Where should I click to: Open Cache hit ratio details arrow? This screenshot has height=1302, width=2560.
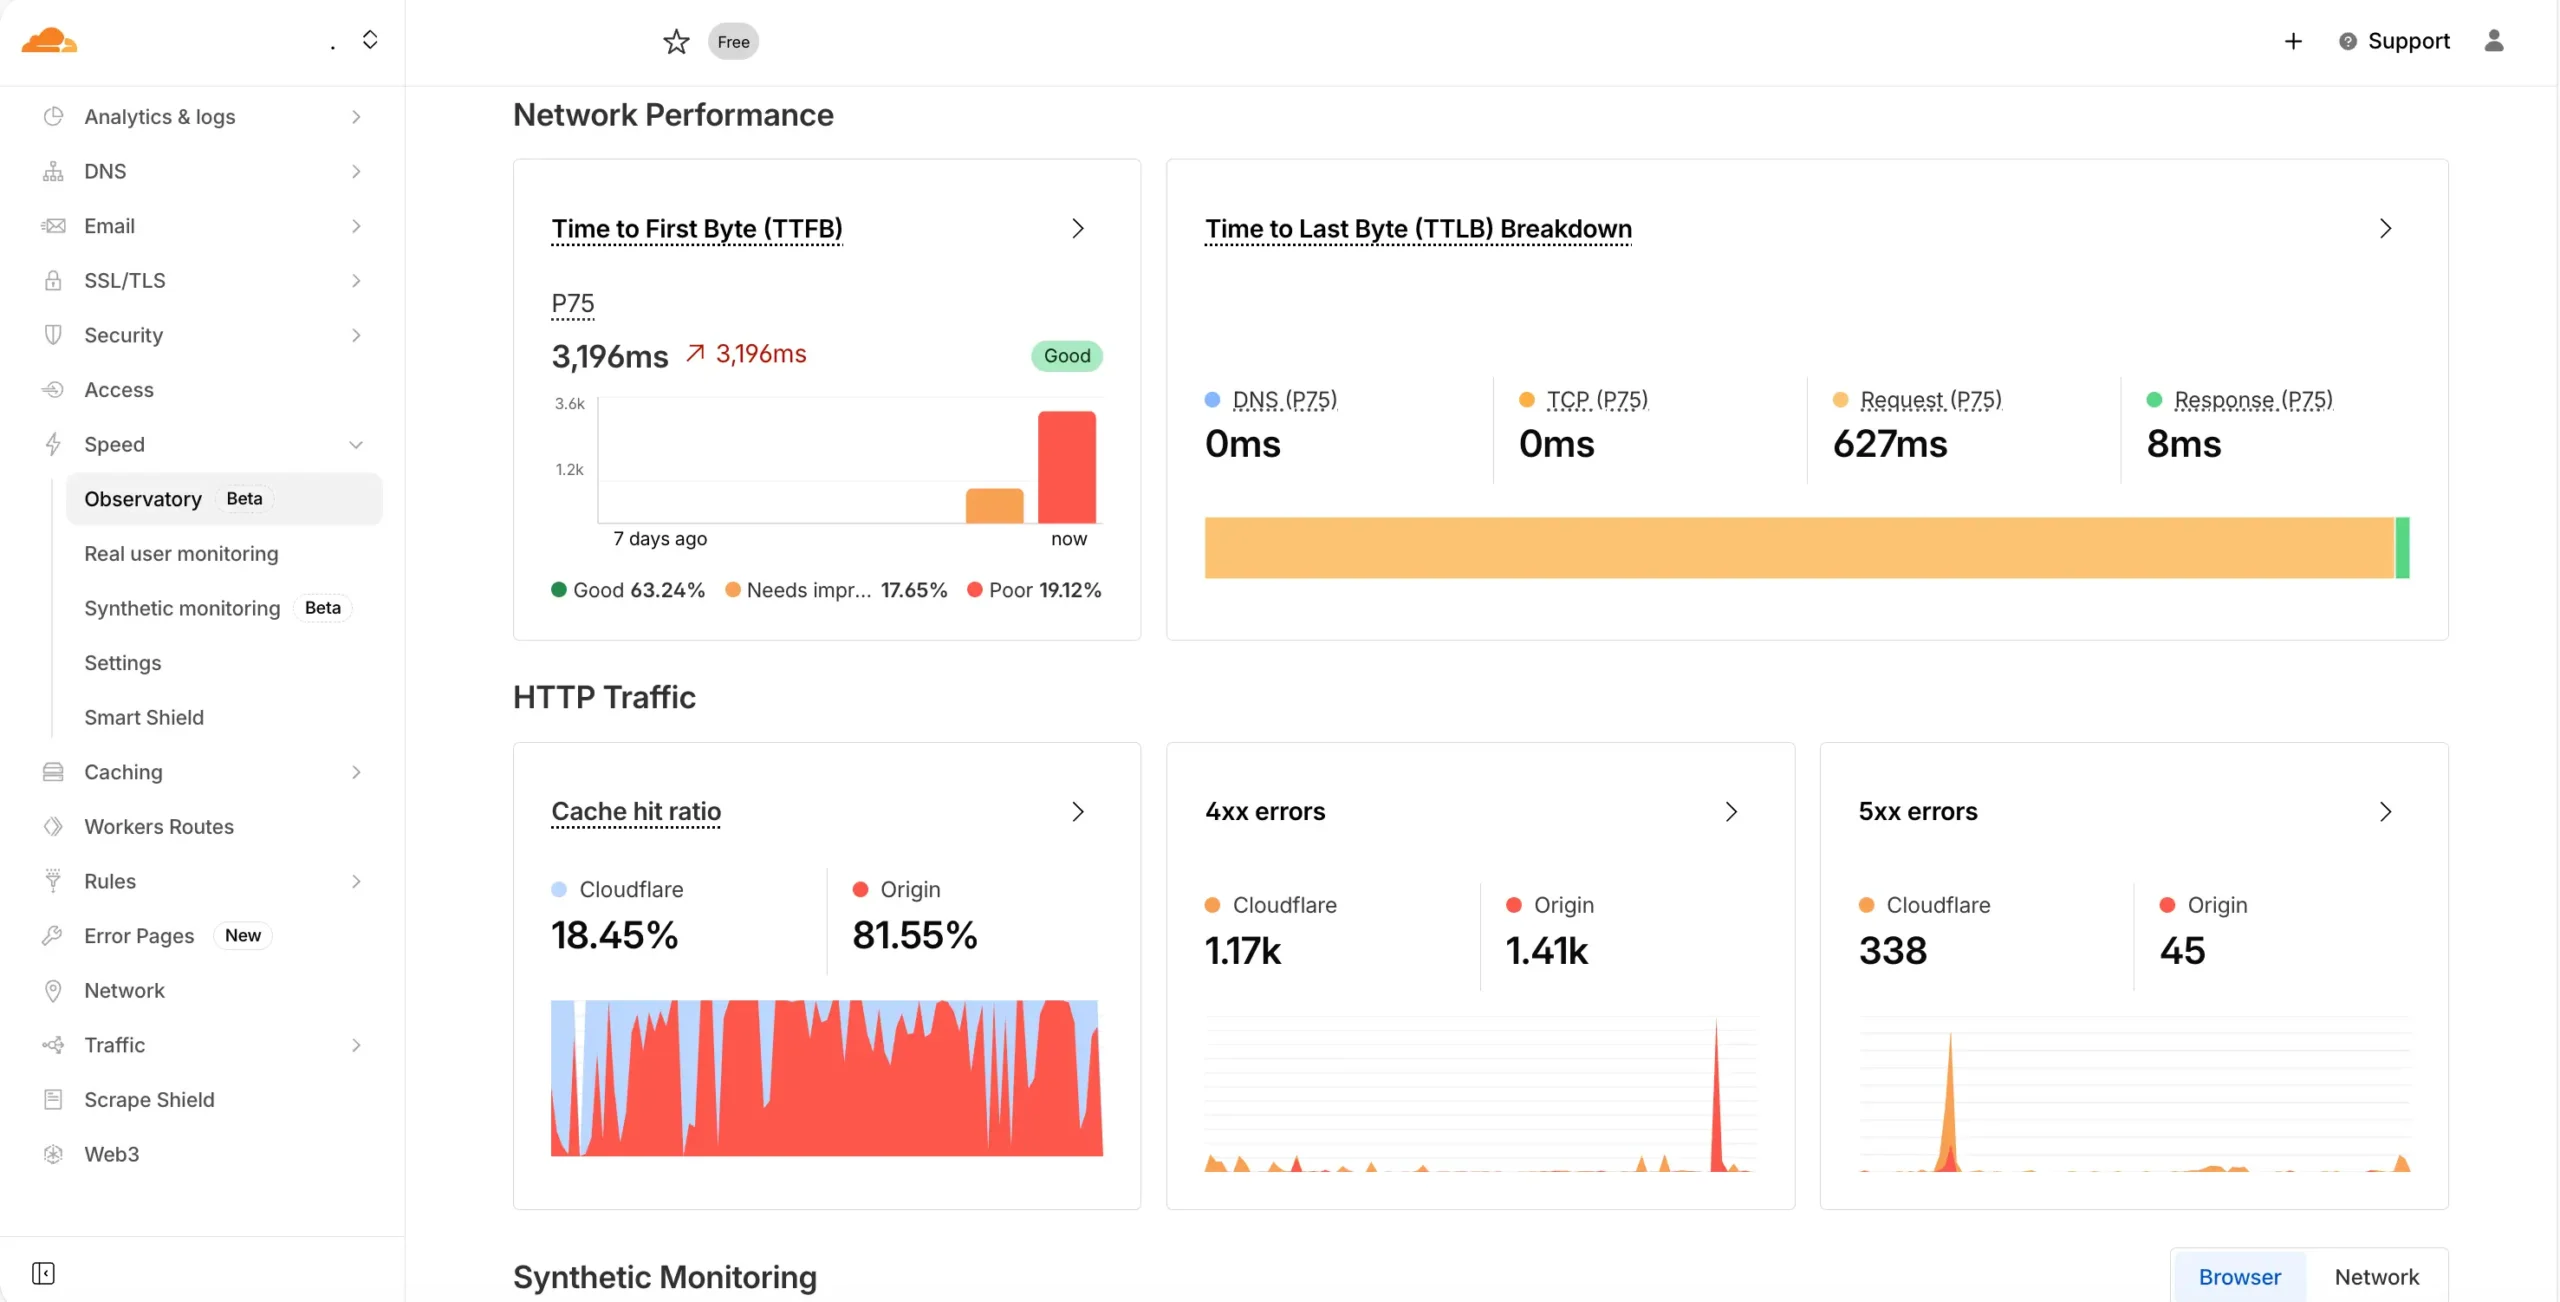[x=1077, y=812]
